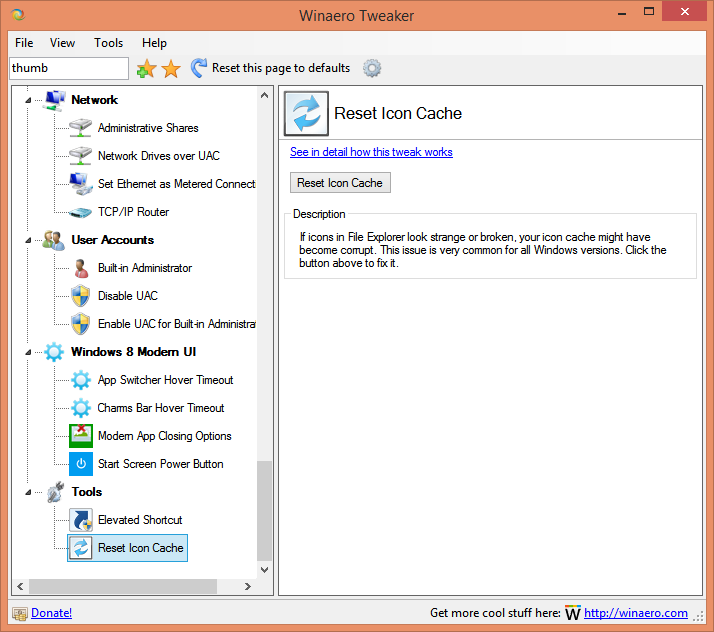Click the add to favorites star icon

[x=146, y=68]
